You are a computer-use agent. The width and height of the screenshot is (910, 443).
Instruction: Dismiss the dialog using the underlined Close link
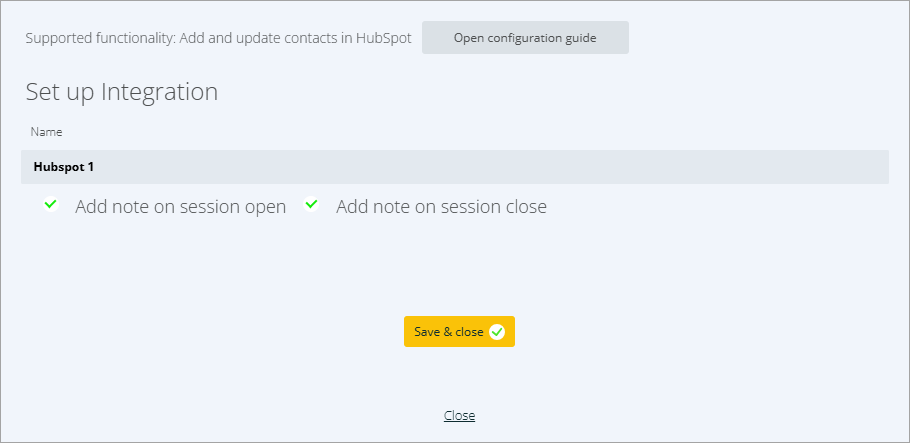(x=459, y=416)
